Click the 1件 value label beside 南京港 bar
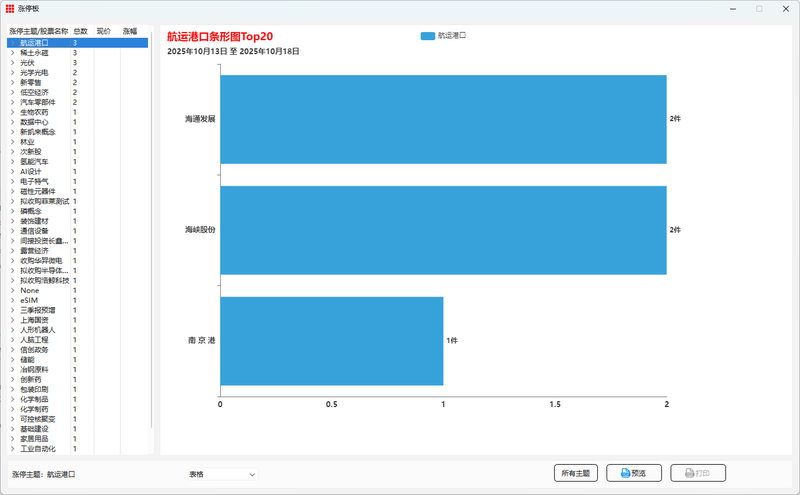The width and height of the screenshot is (800, 495). point(452,340)
